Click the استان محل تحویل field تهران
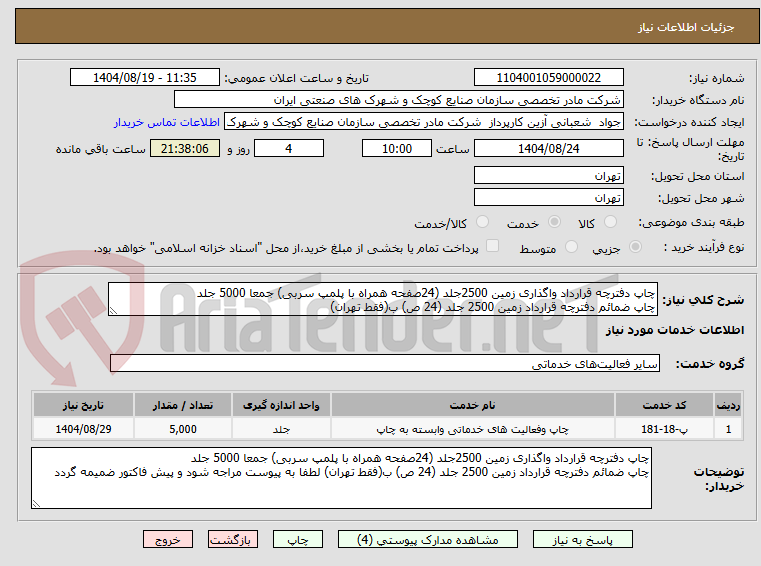 (x=548, y=175)
